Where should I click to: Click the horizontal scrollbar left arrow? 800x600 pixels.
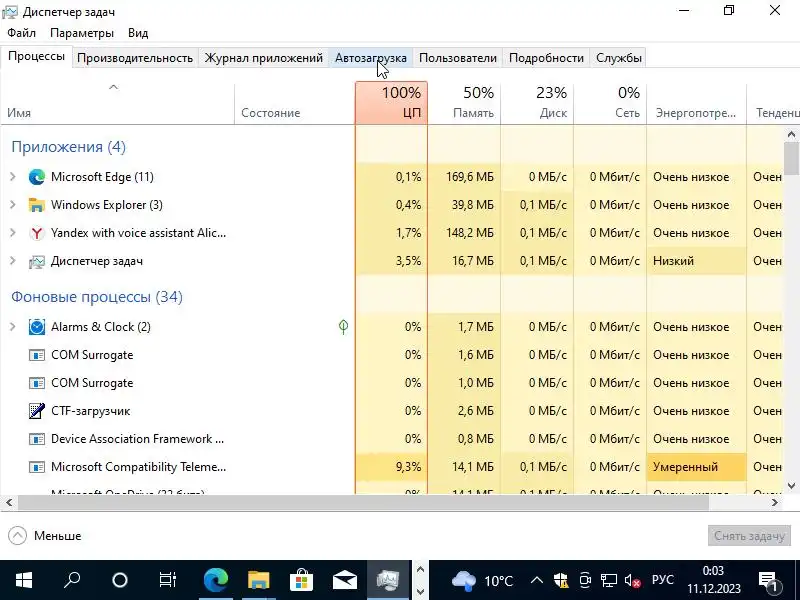pyautogui.click(x=9, y=503)
